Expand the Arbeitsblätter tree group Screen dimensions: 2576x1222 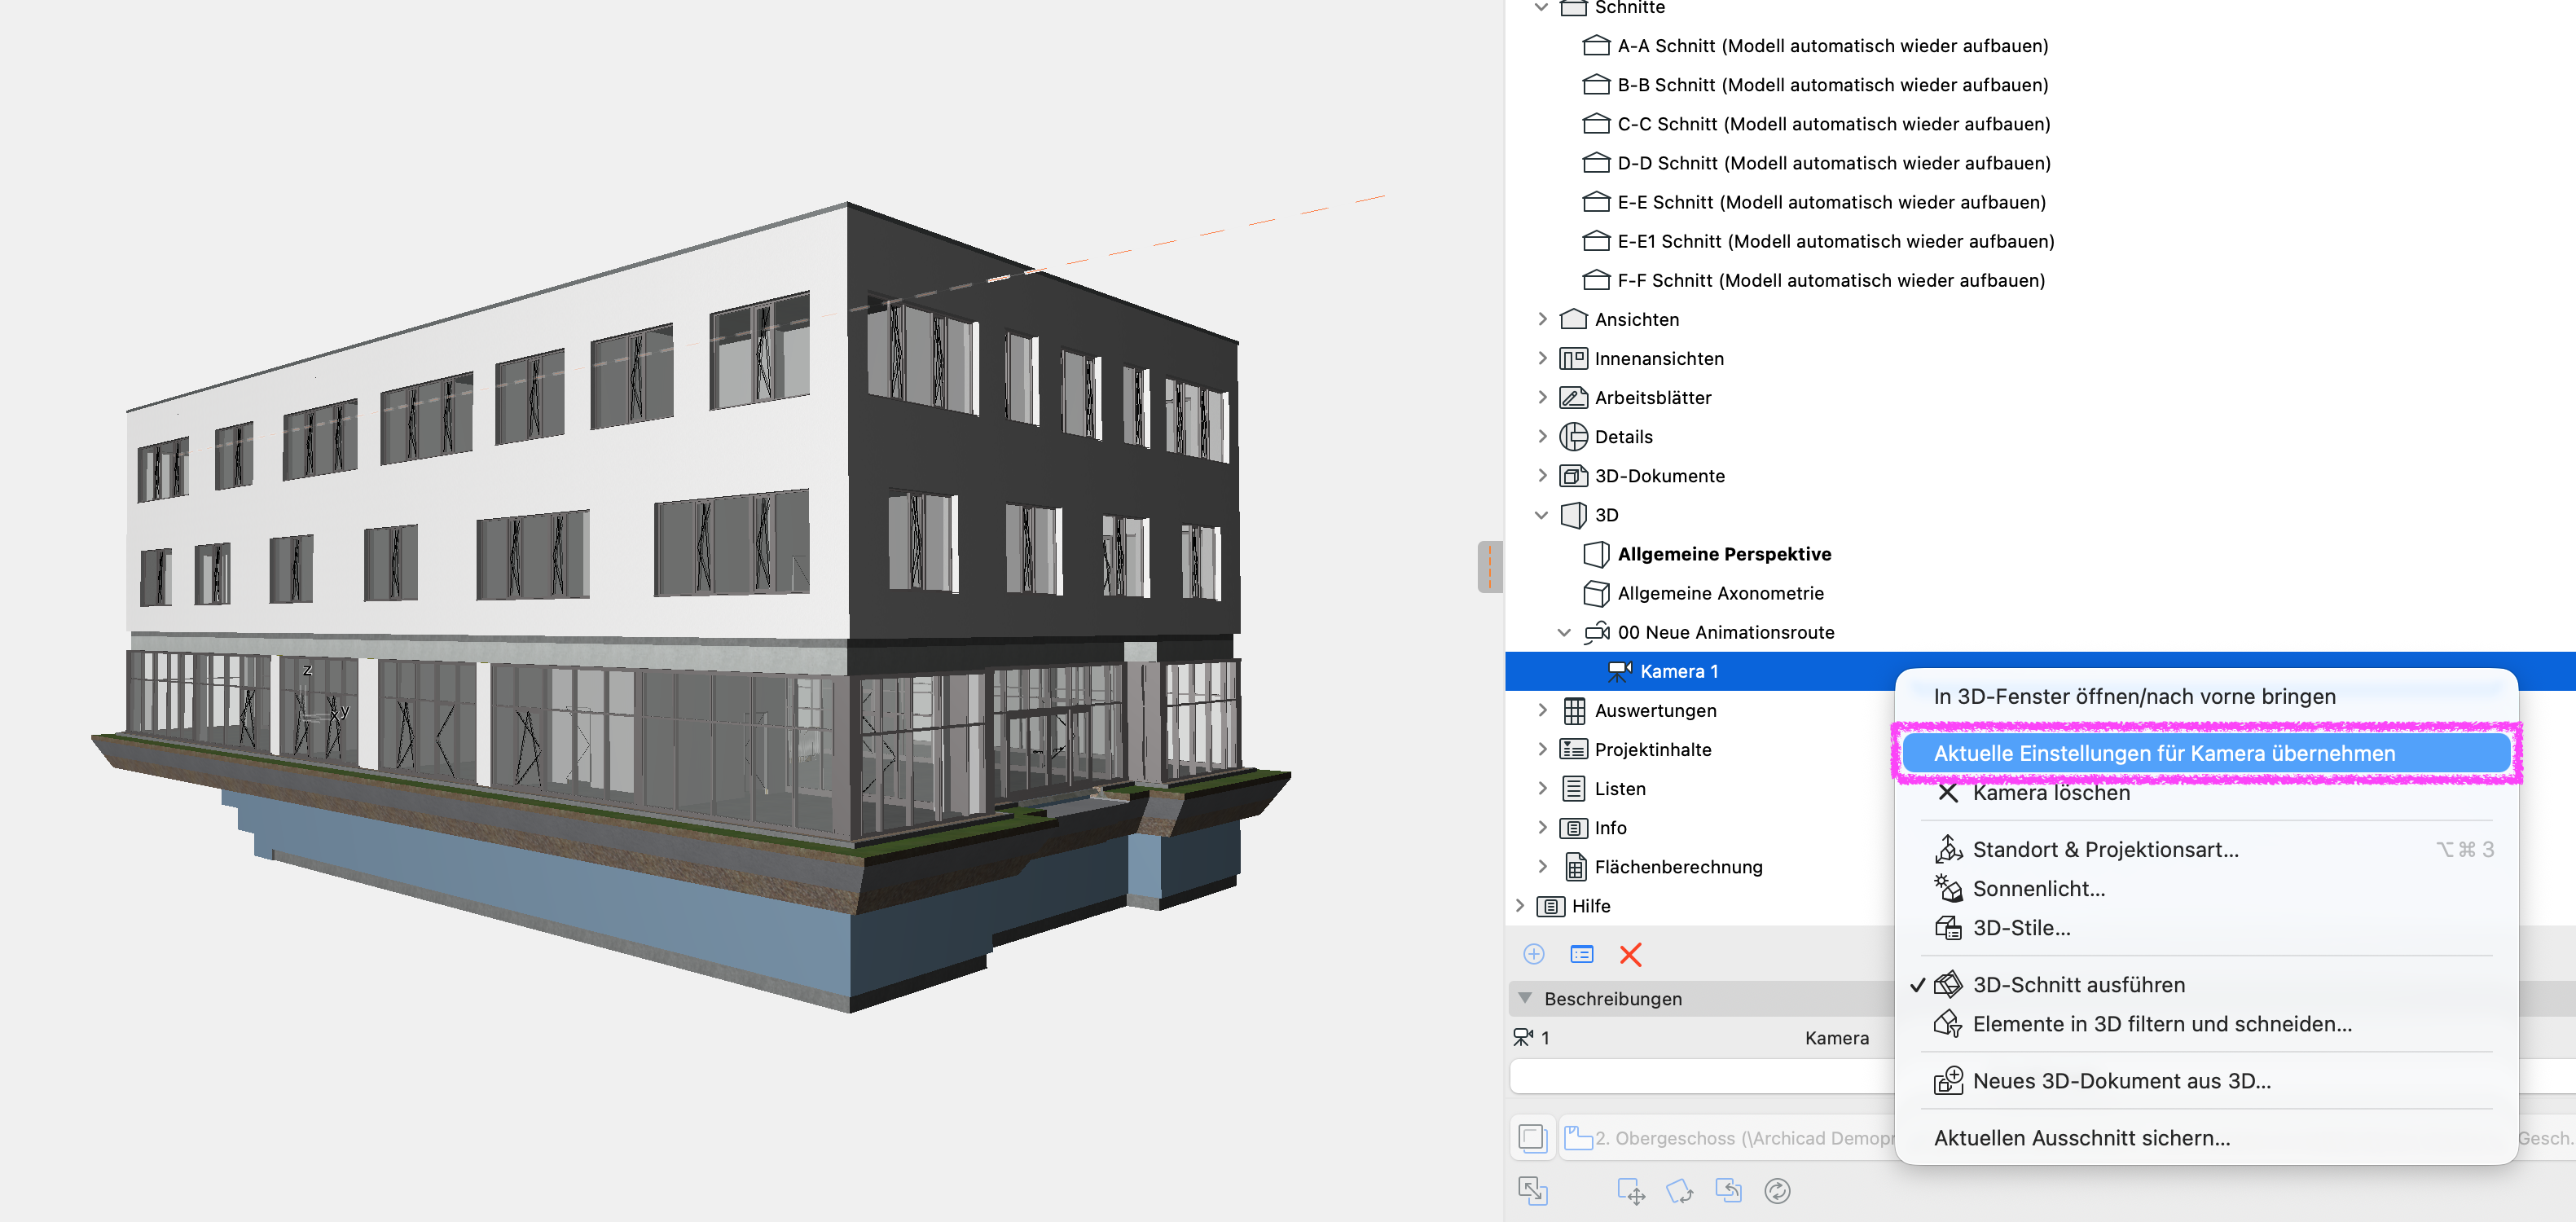click(1541, 397)
